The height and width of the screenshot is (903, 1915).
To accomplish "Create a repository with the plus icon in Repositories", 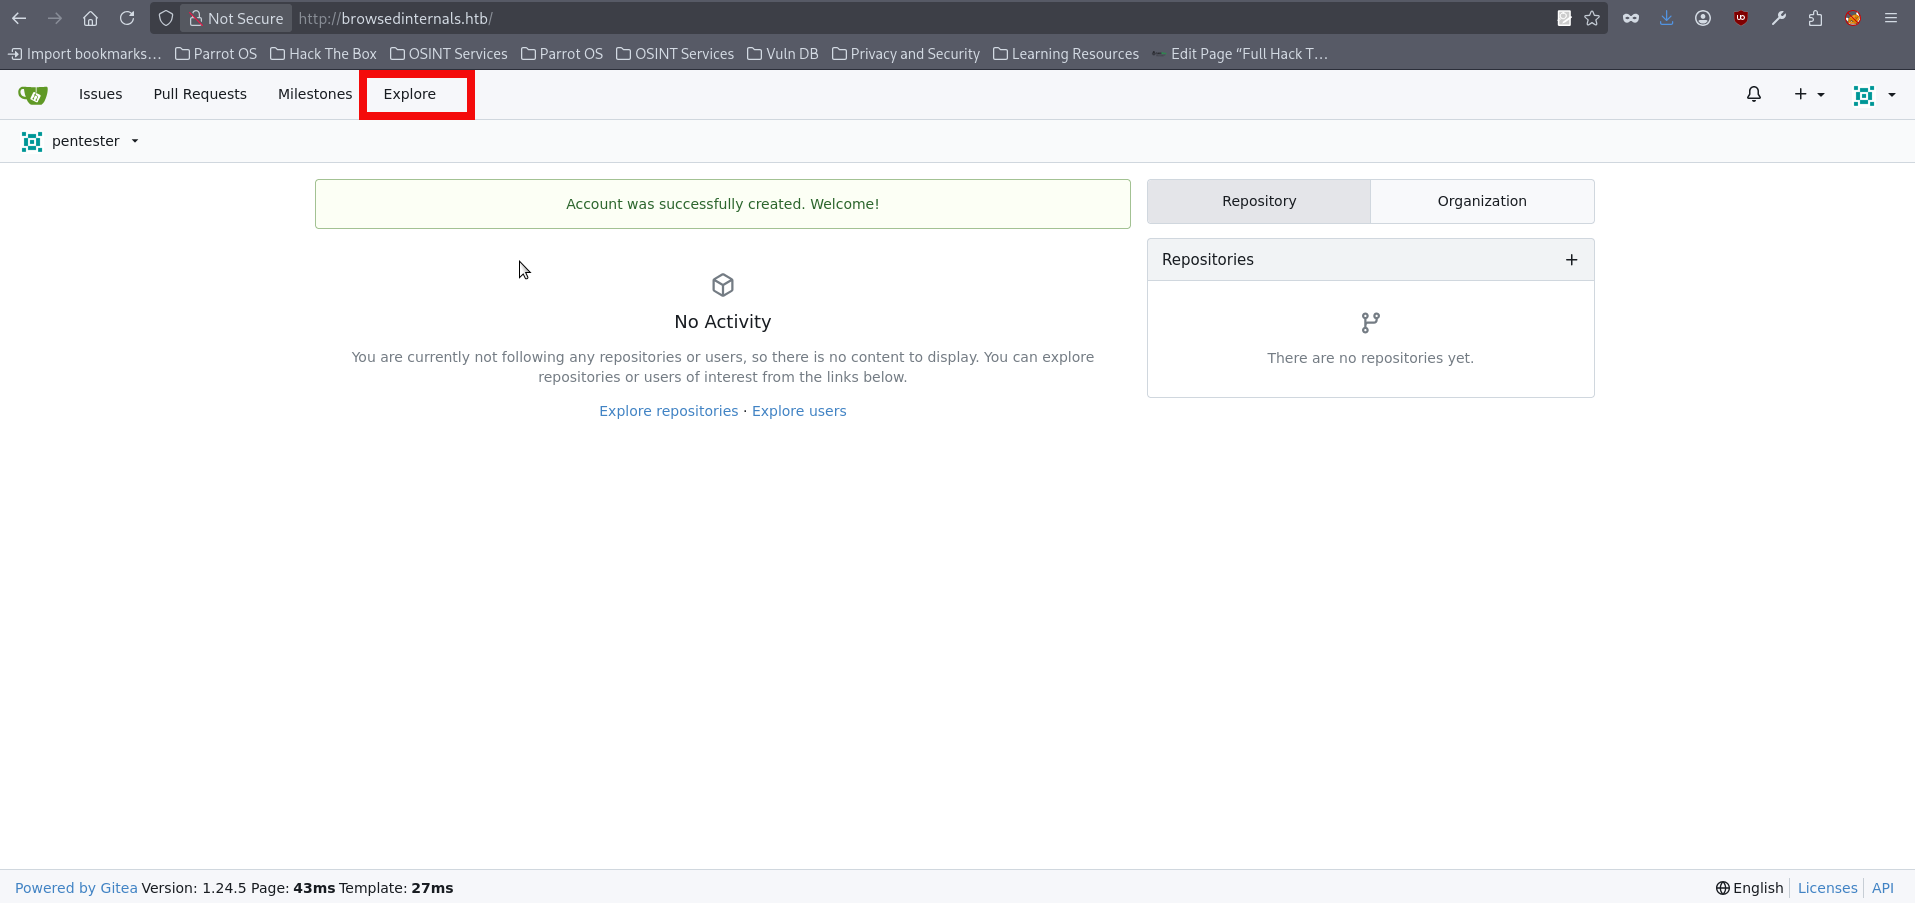I will pos(1571,260).
